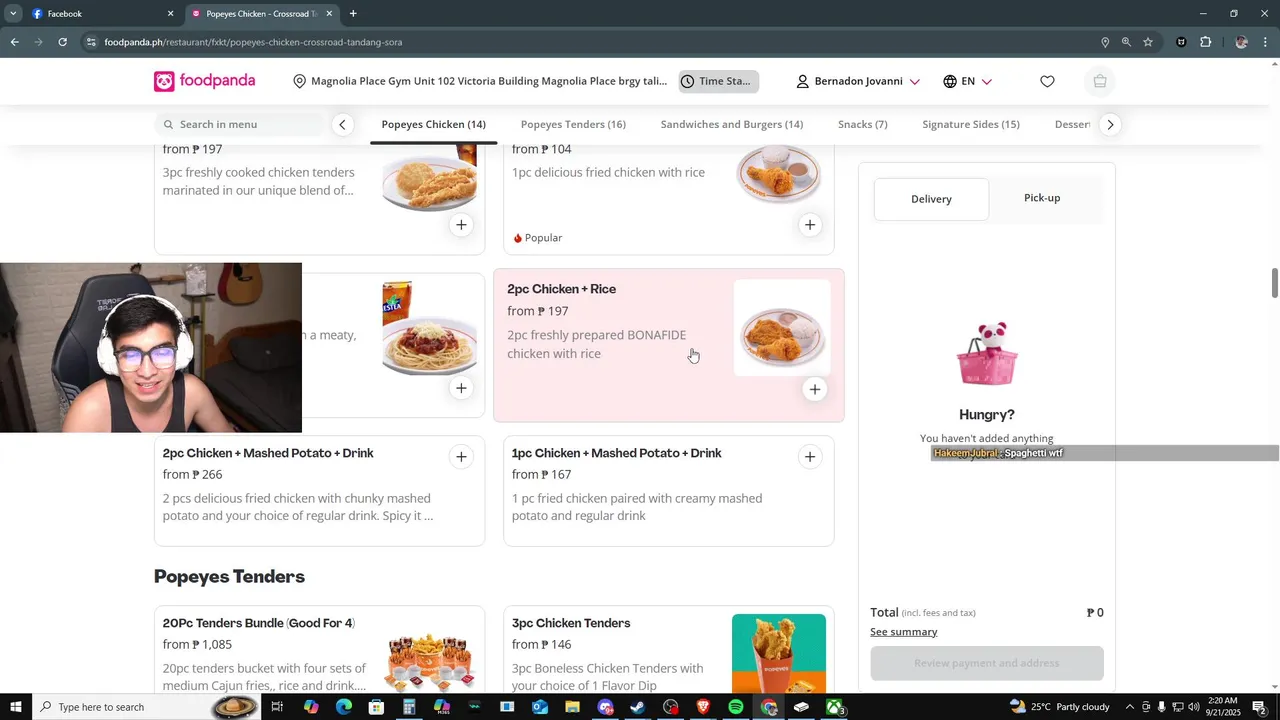The image size is (1280, 720).
Task: Reload the page in Chrome
Action: (x=62, y=42)
